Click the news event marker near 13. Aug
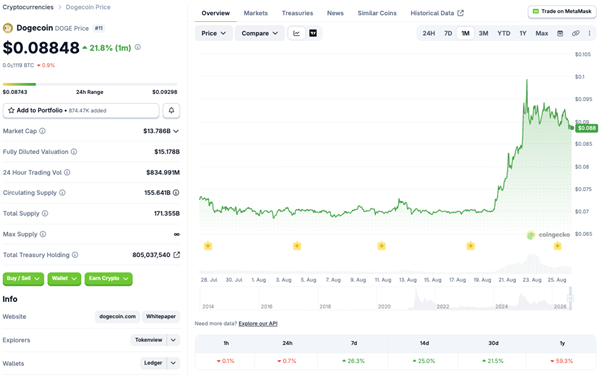 (381, 246)
